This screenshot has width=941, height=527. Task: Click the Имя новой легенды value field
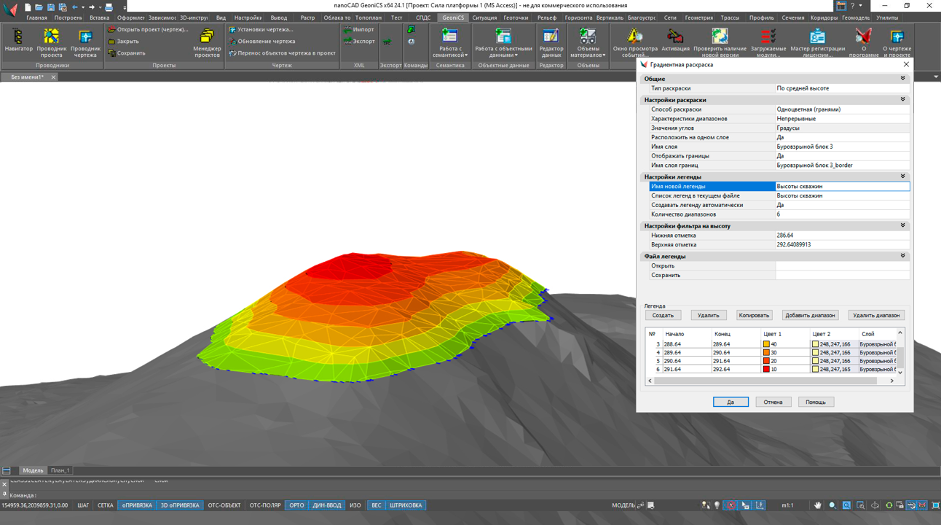pos(842,186)
